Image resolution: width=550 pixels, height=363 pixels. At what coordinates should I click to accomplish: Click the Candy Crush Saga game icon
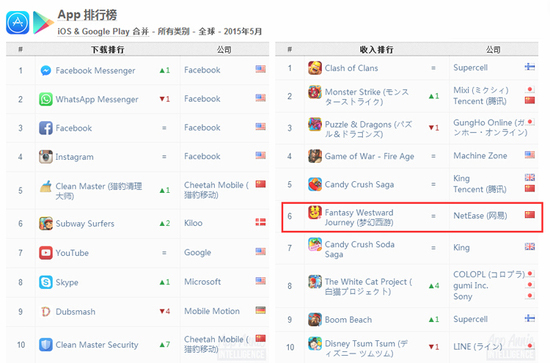(315, 184)
